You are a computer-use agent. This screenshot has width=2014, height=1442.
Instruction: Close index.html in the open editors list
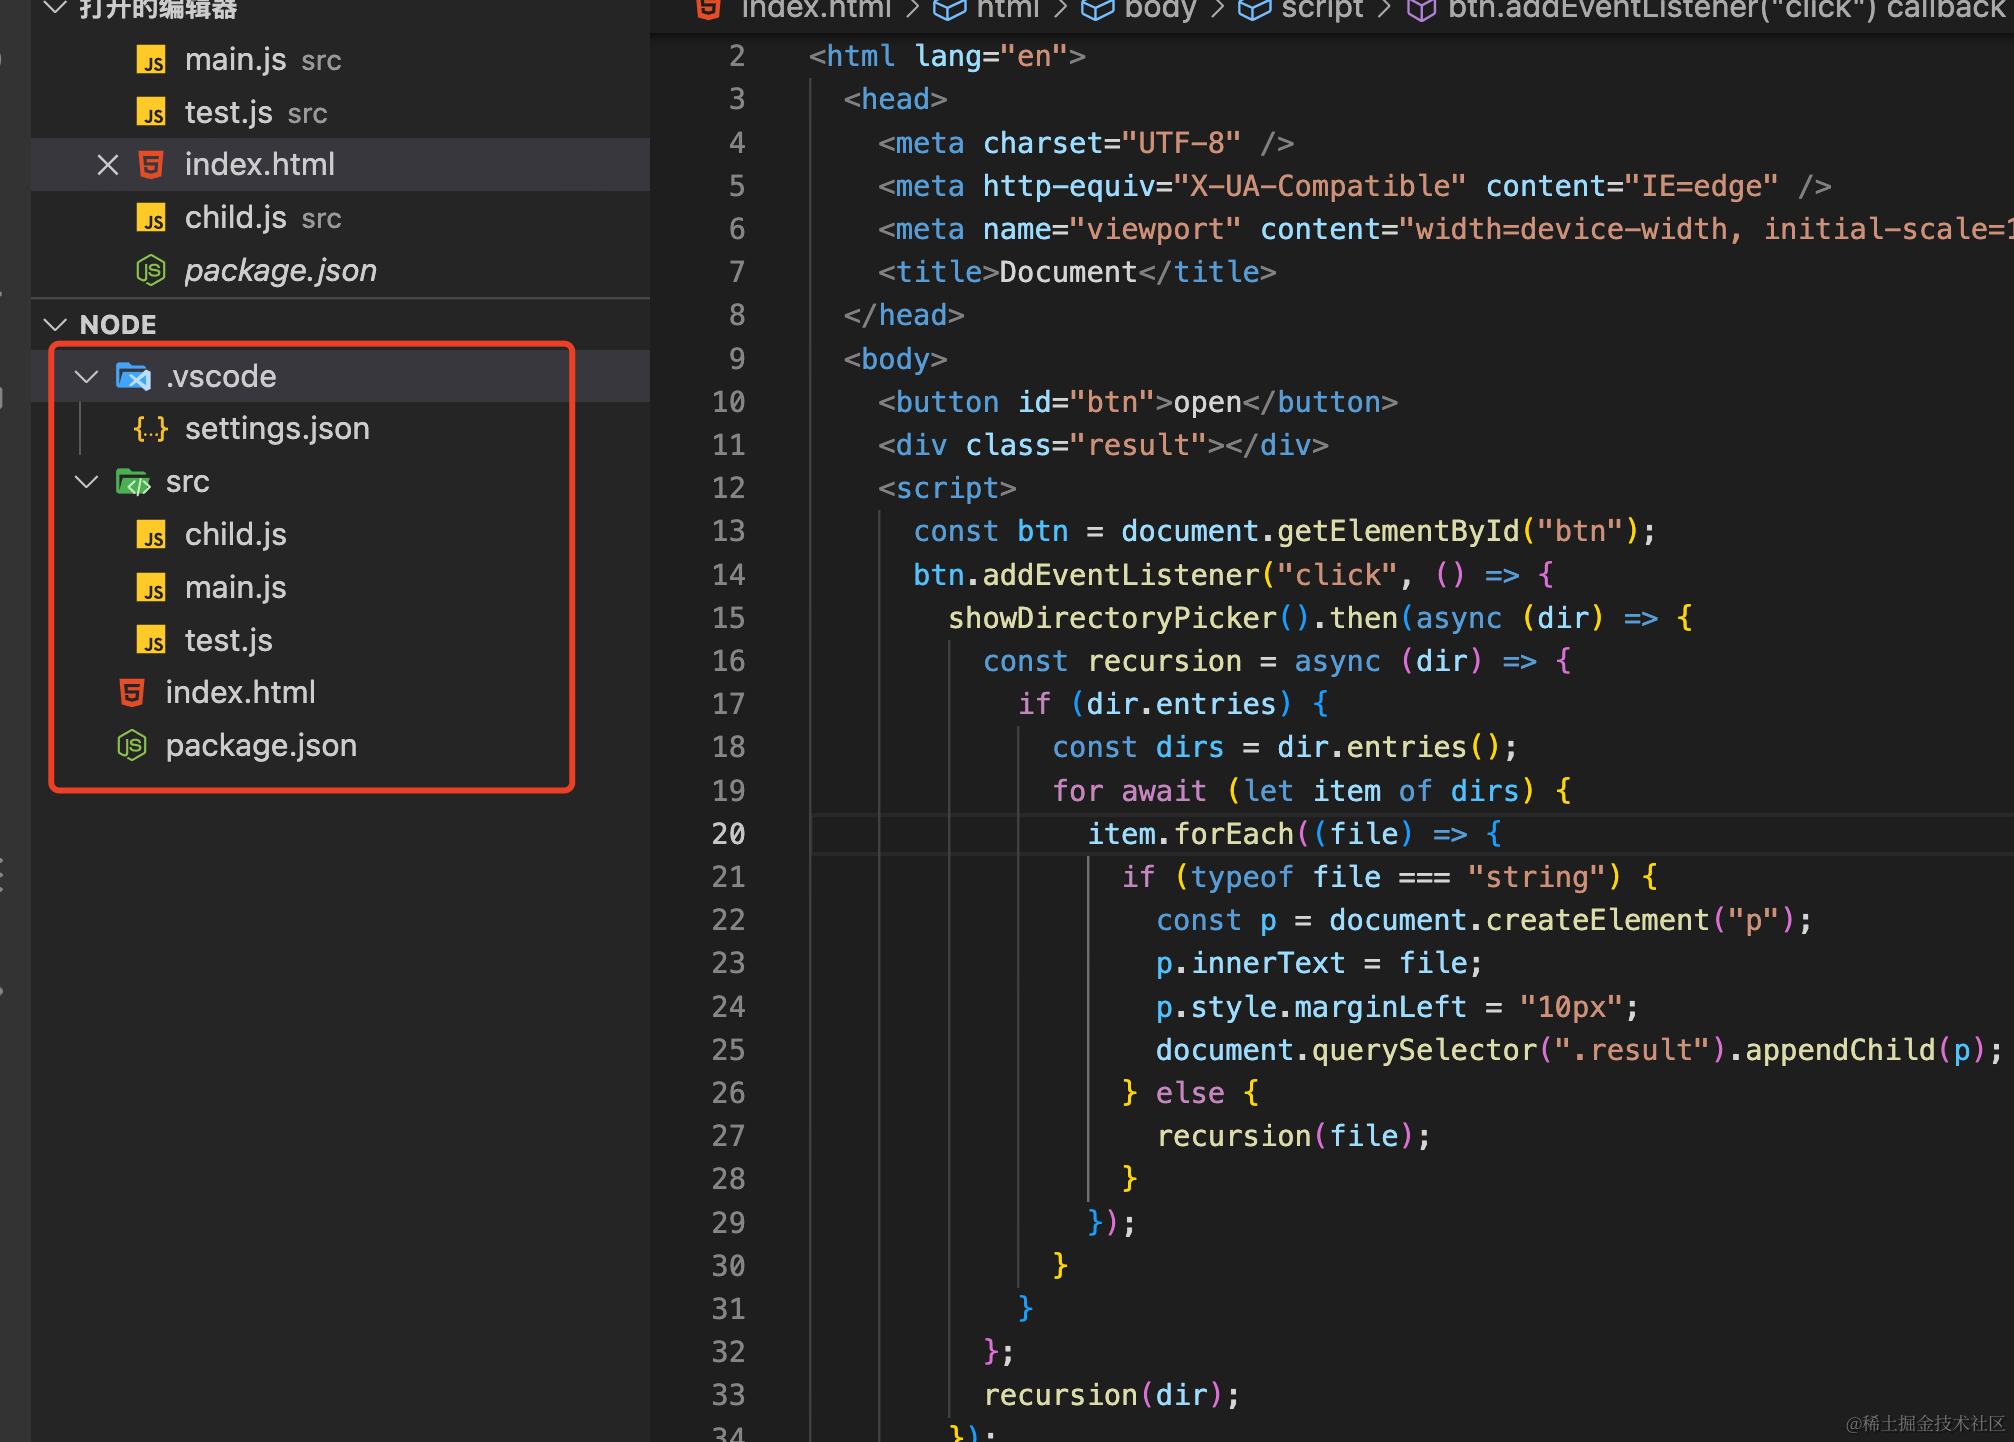click(x=108, y=164)
